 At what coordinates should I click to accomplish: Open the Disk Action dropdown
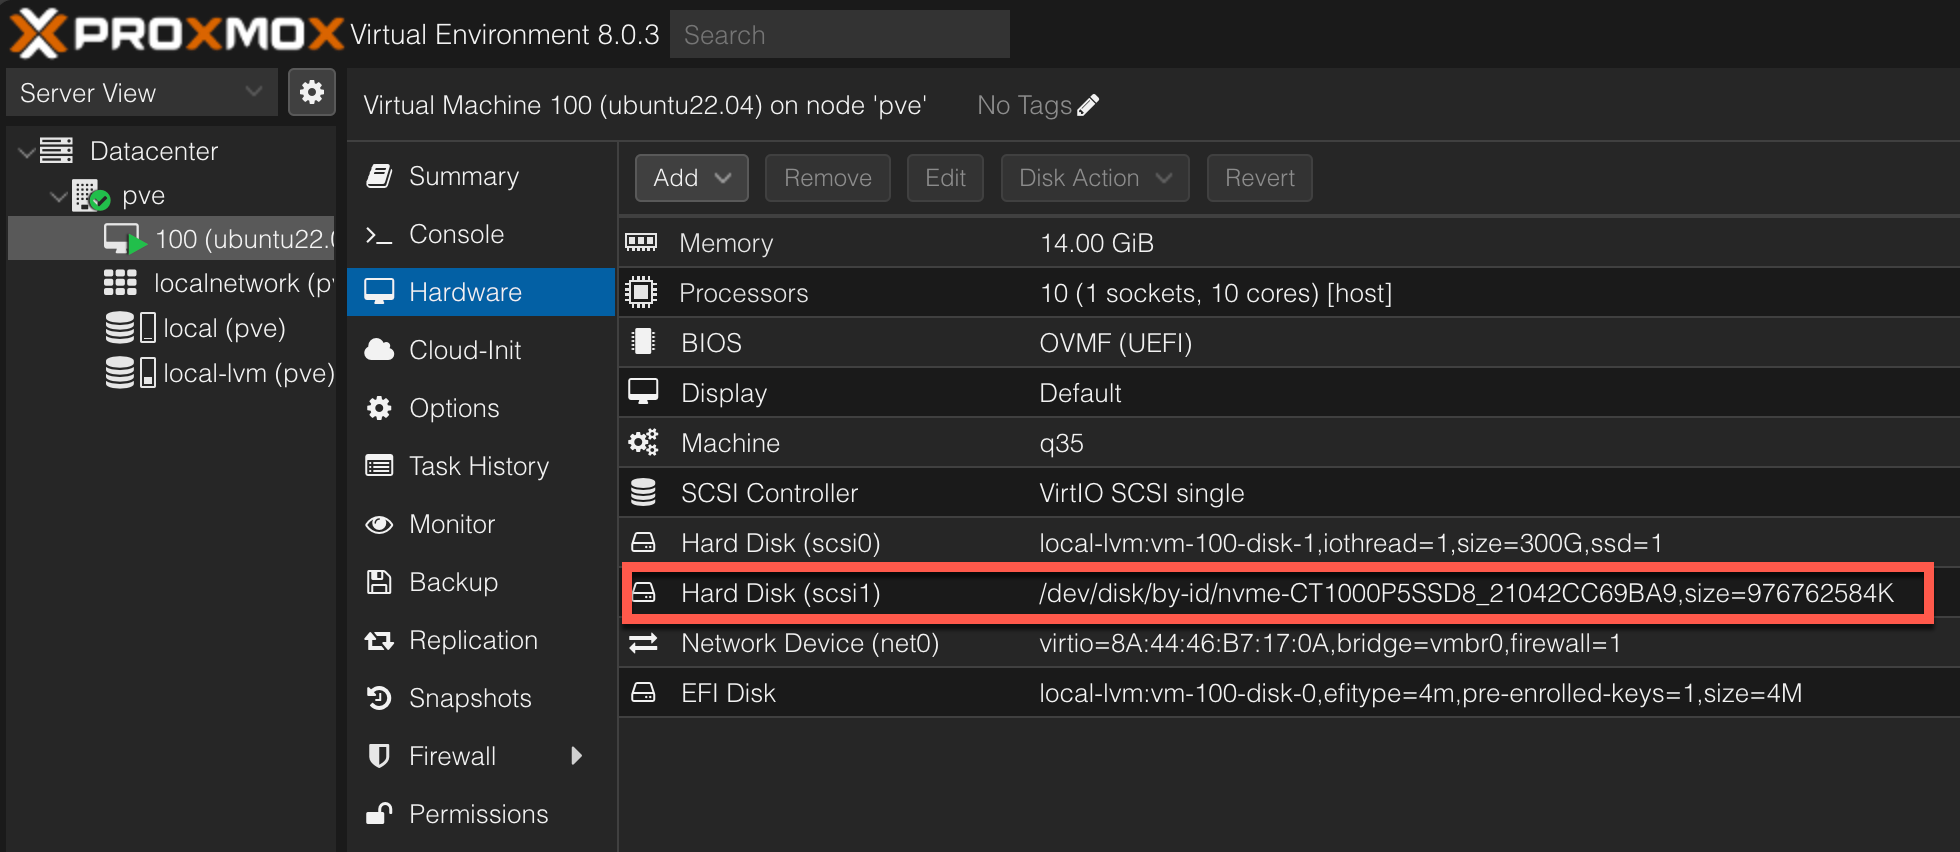click(1095, 178)
